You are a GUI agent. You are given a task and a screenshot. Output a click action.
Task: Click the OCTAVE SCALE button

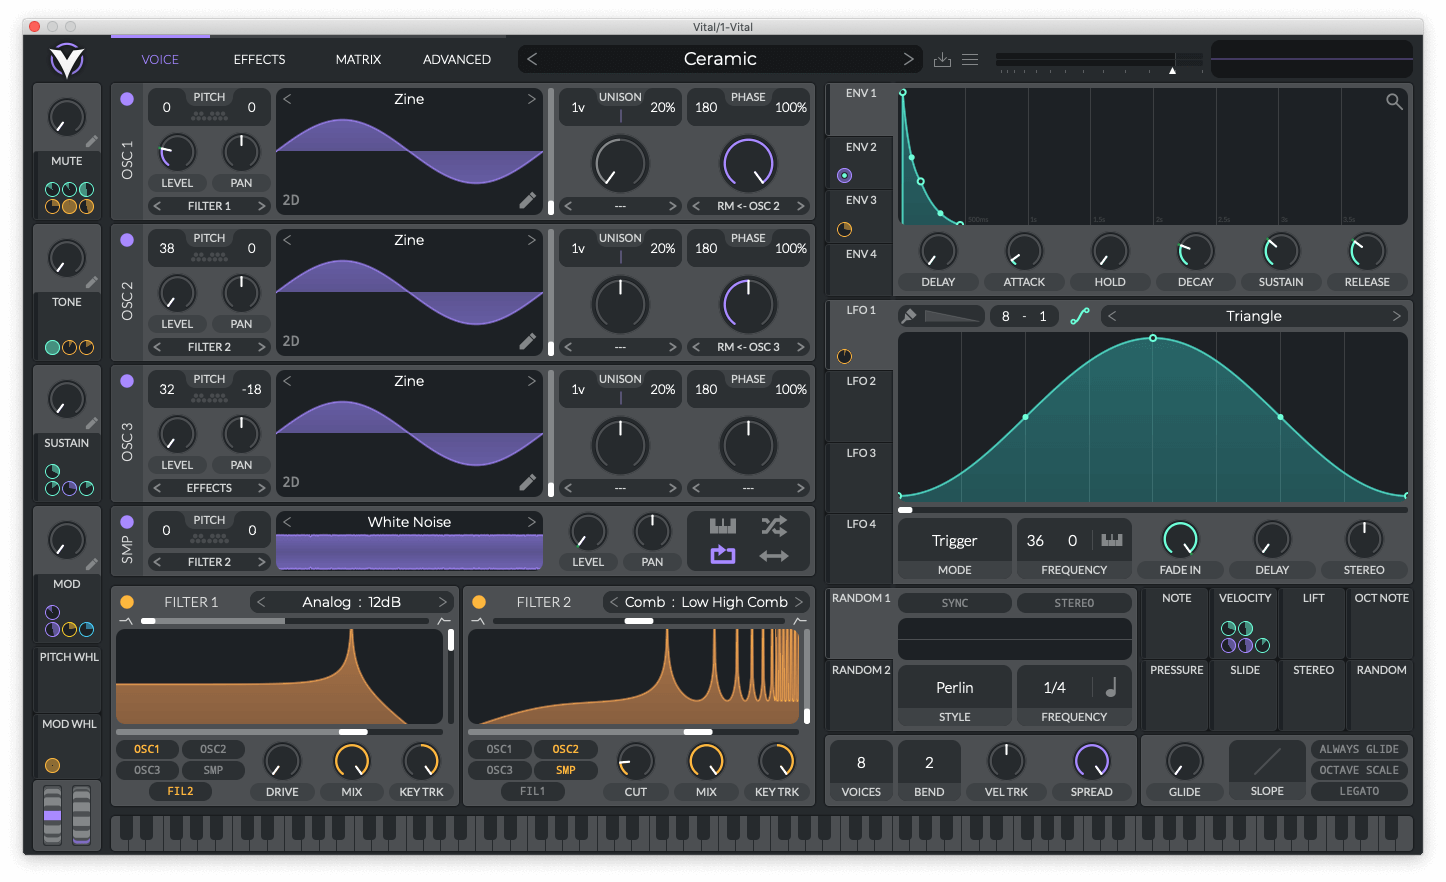[1359, 770]
